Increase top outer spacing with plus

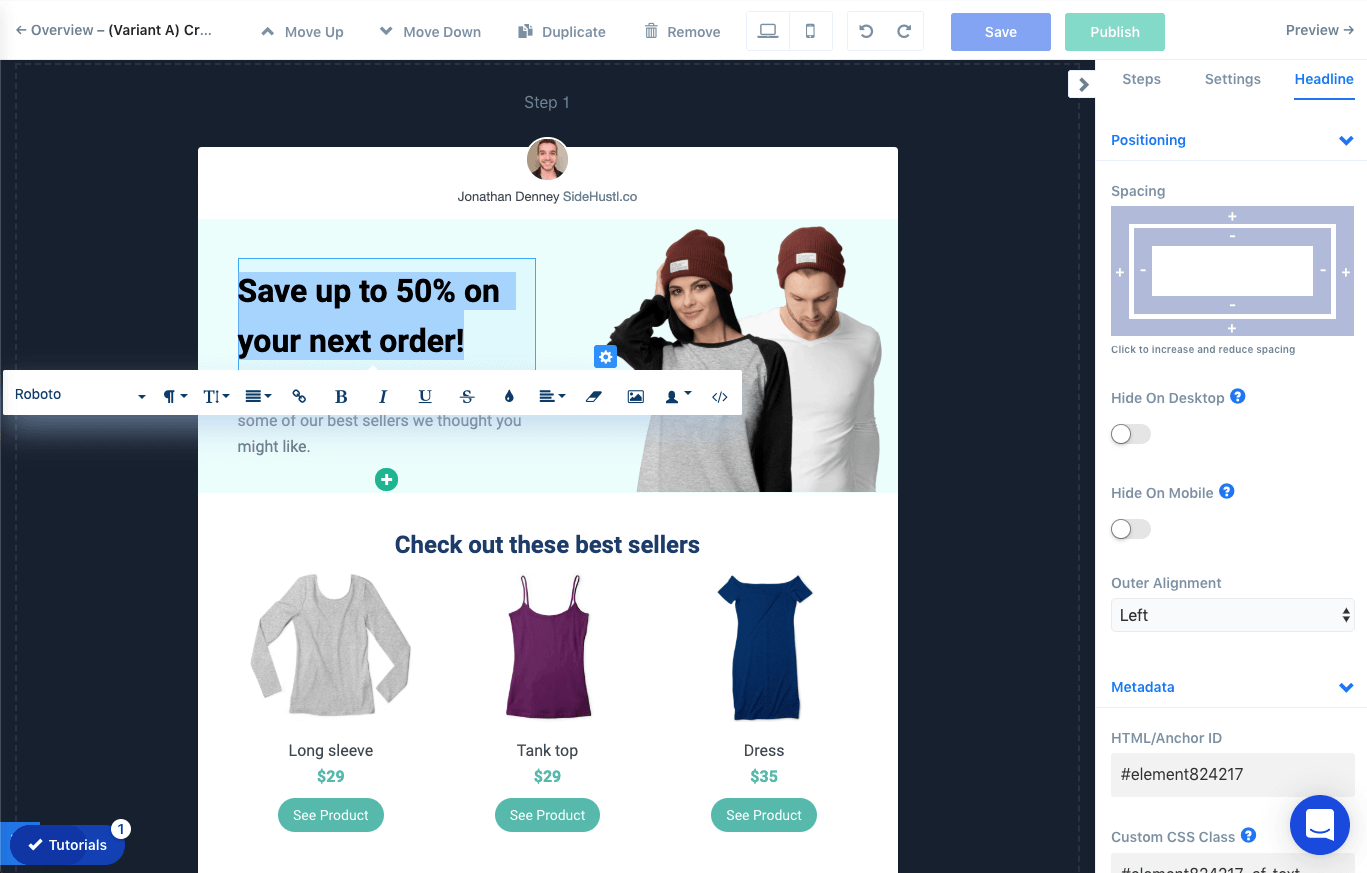click(1232, 216)
